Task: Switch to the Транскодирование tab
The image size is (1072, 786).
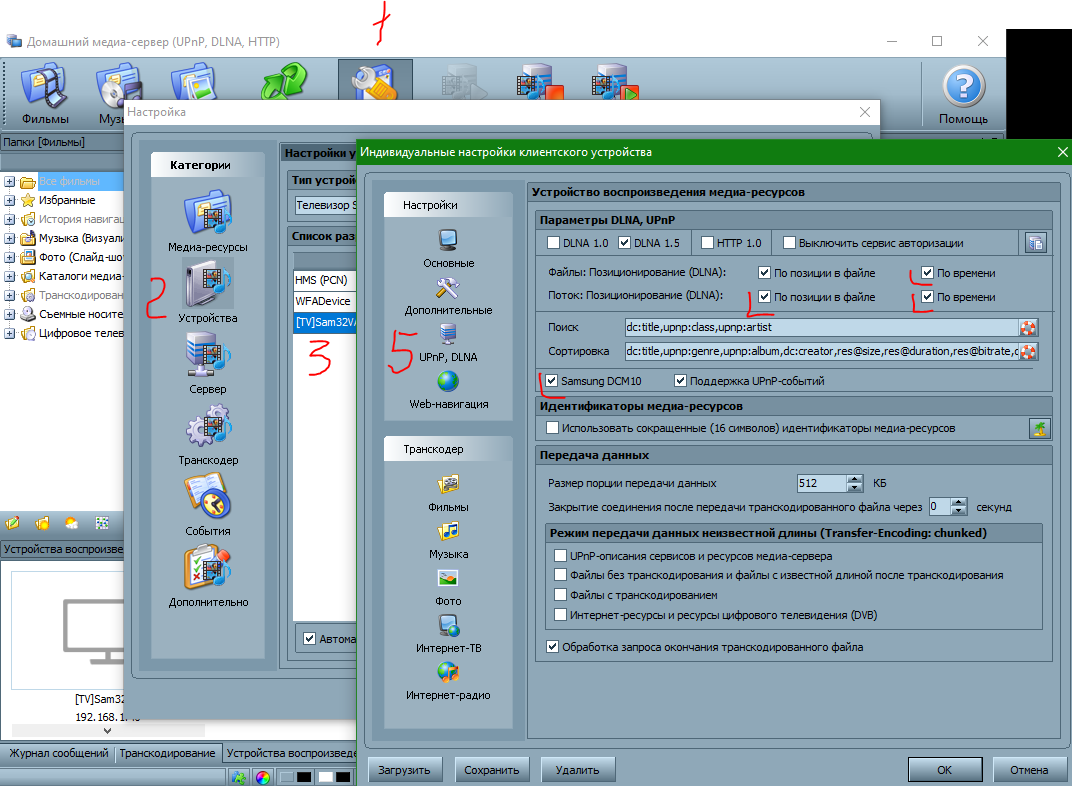Action: (x=167, y=753)
